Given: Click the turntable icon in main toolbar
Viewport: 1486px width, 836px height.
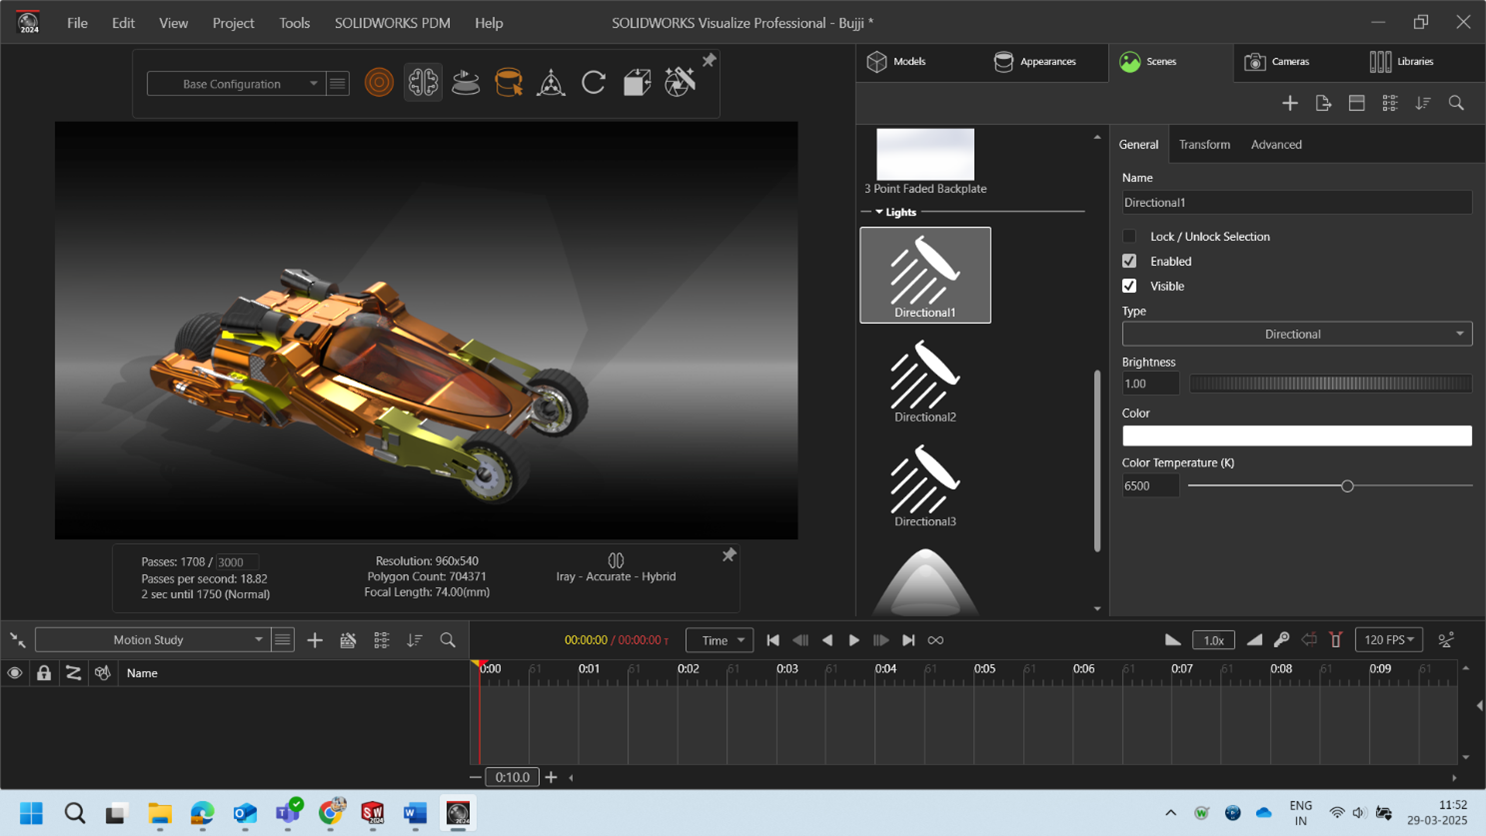Looking at the screenshot, I should (x=466, y=83).
